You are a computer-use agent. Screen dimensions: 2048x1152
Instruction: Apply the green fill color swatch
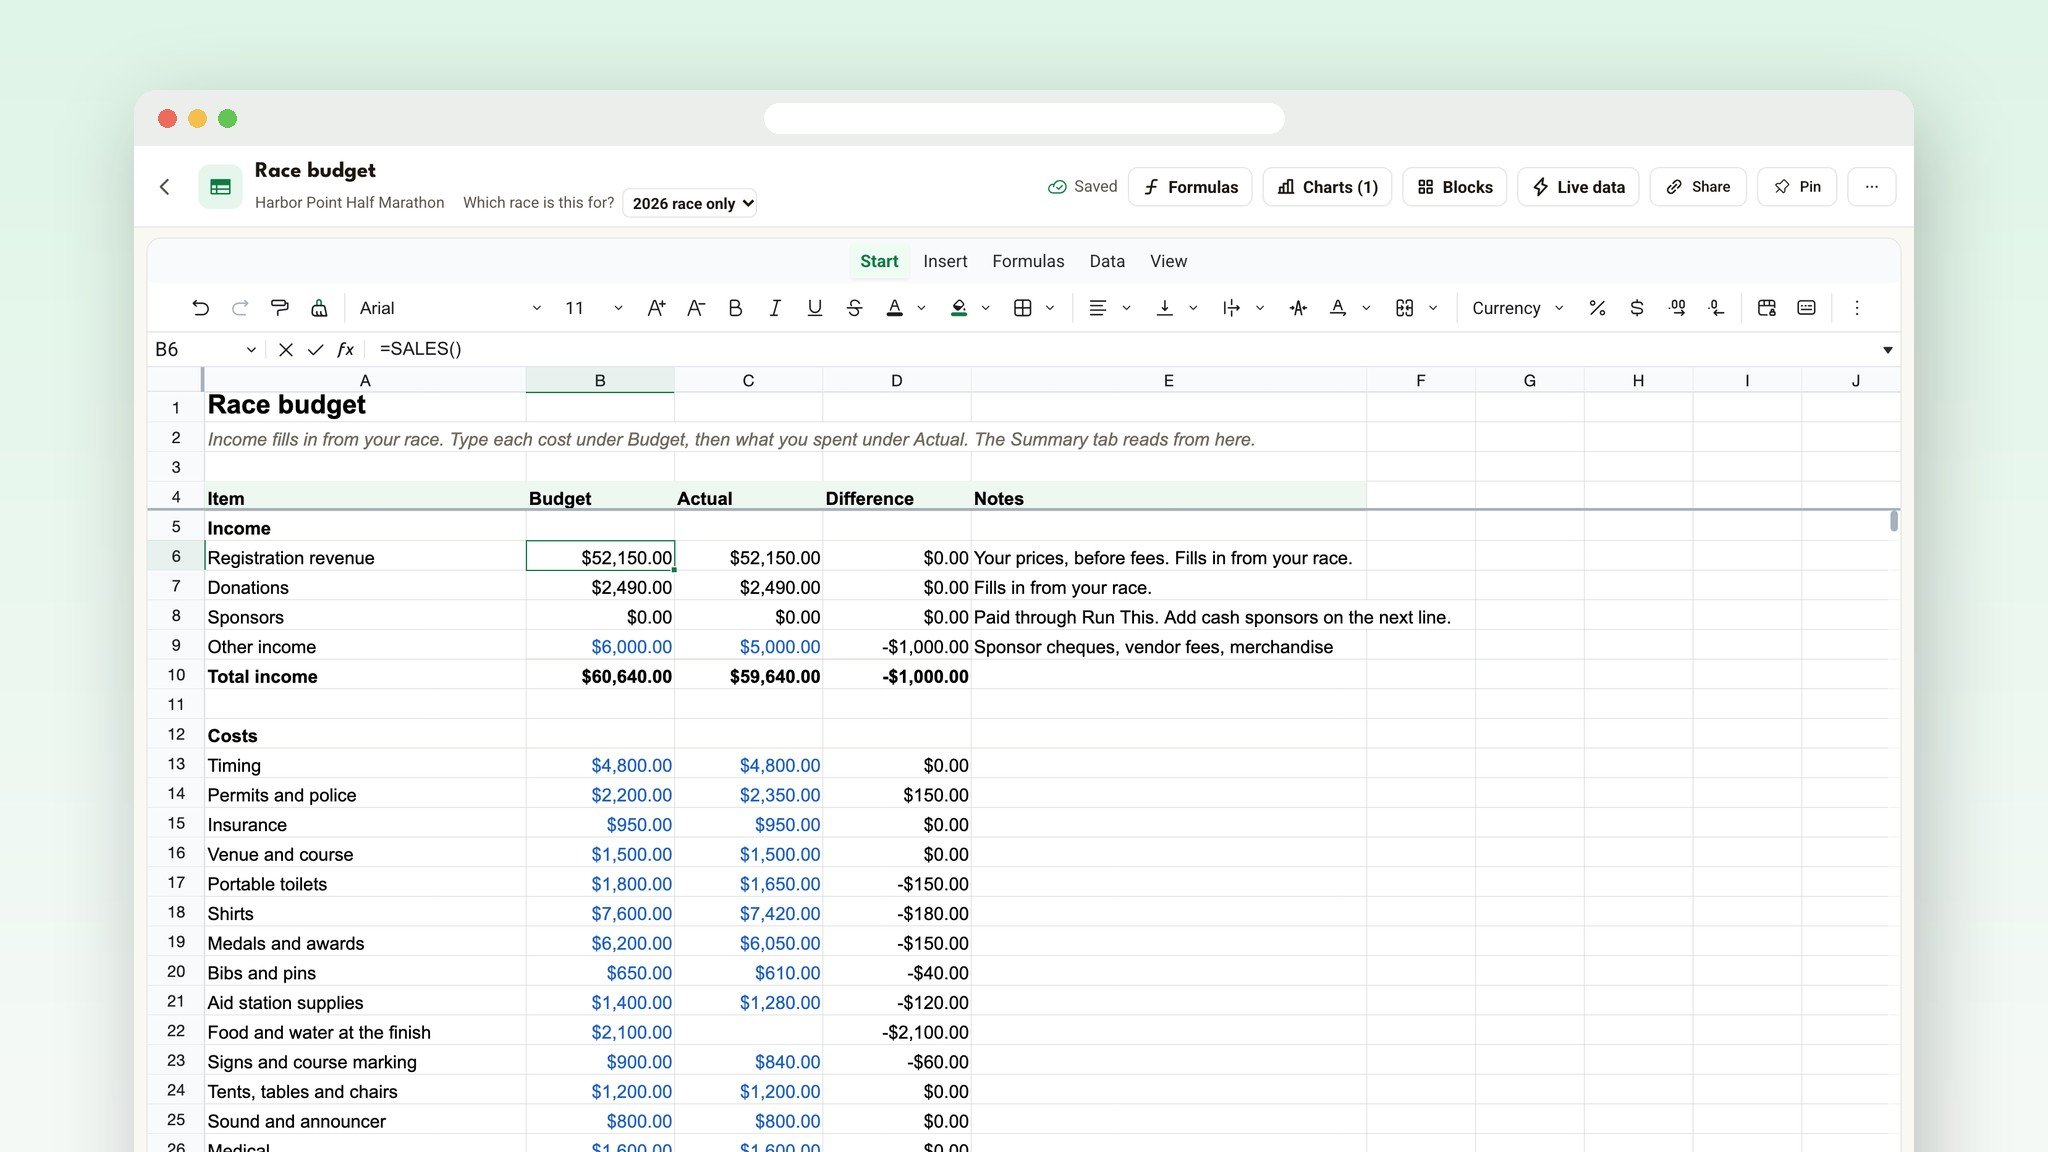pyautogui.click(x=959, y=308)
